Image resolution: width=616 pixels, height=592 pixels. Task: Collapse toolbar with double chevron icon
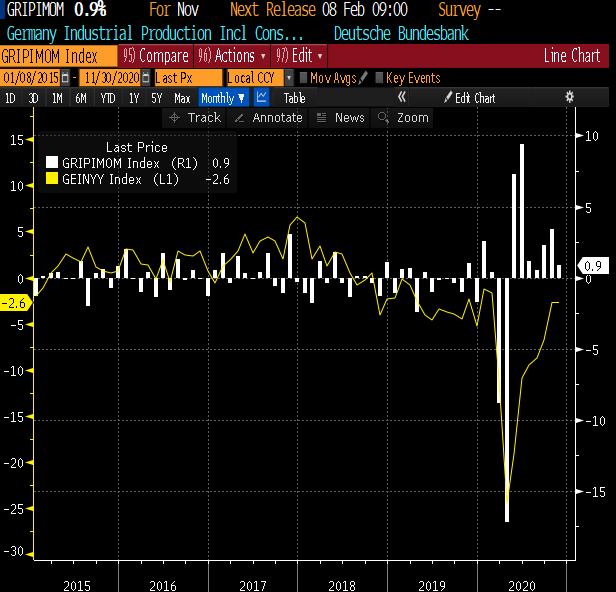tap(402, 98)
